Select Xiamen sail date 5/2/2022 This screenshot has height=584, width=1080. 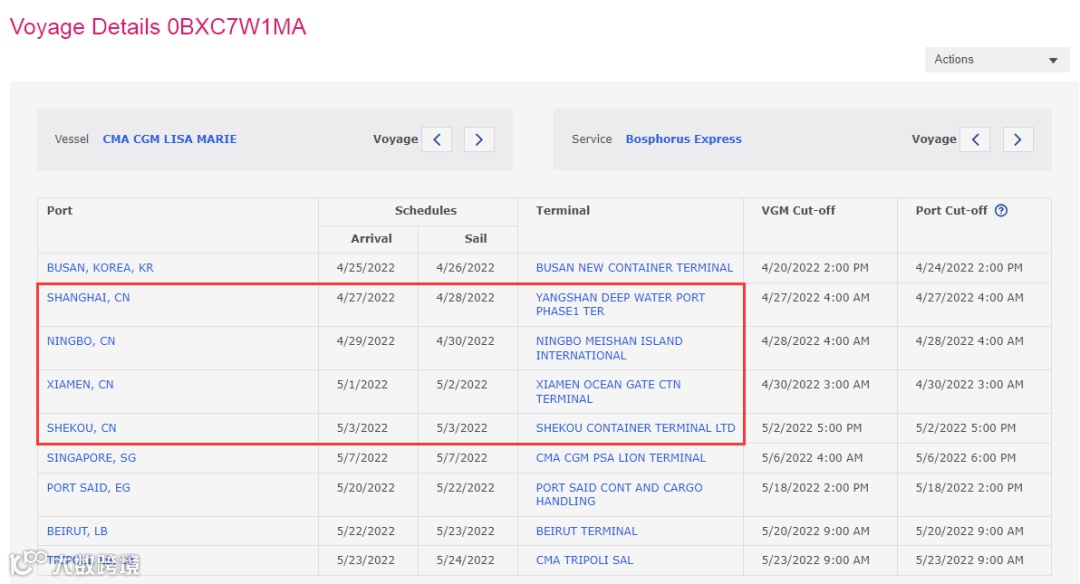[461, 384]
